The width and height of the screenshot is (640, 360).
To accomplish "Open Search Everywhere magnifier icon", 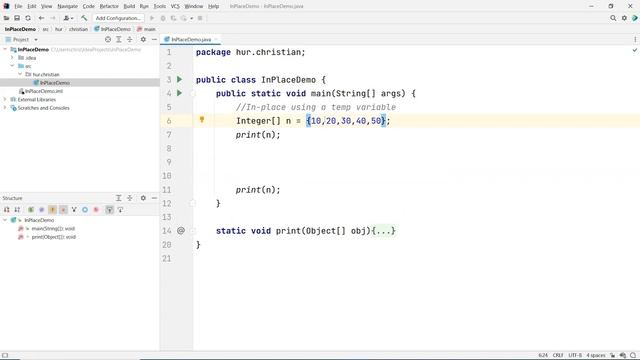I will tap(613, 18).
